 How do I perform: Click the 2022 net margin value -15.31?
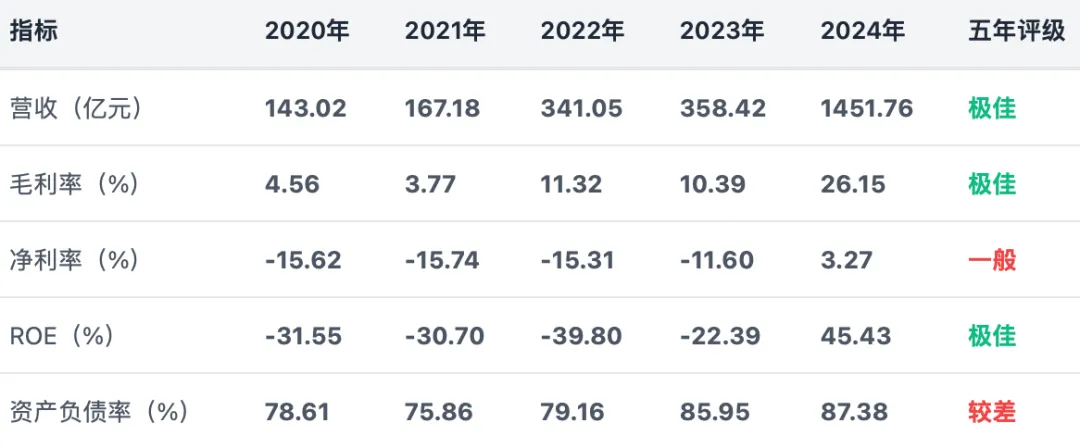coord(577,261)
